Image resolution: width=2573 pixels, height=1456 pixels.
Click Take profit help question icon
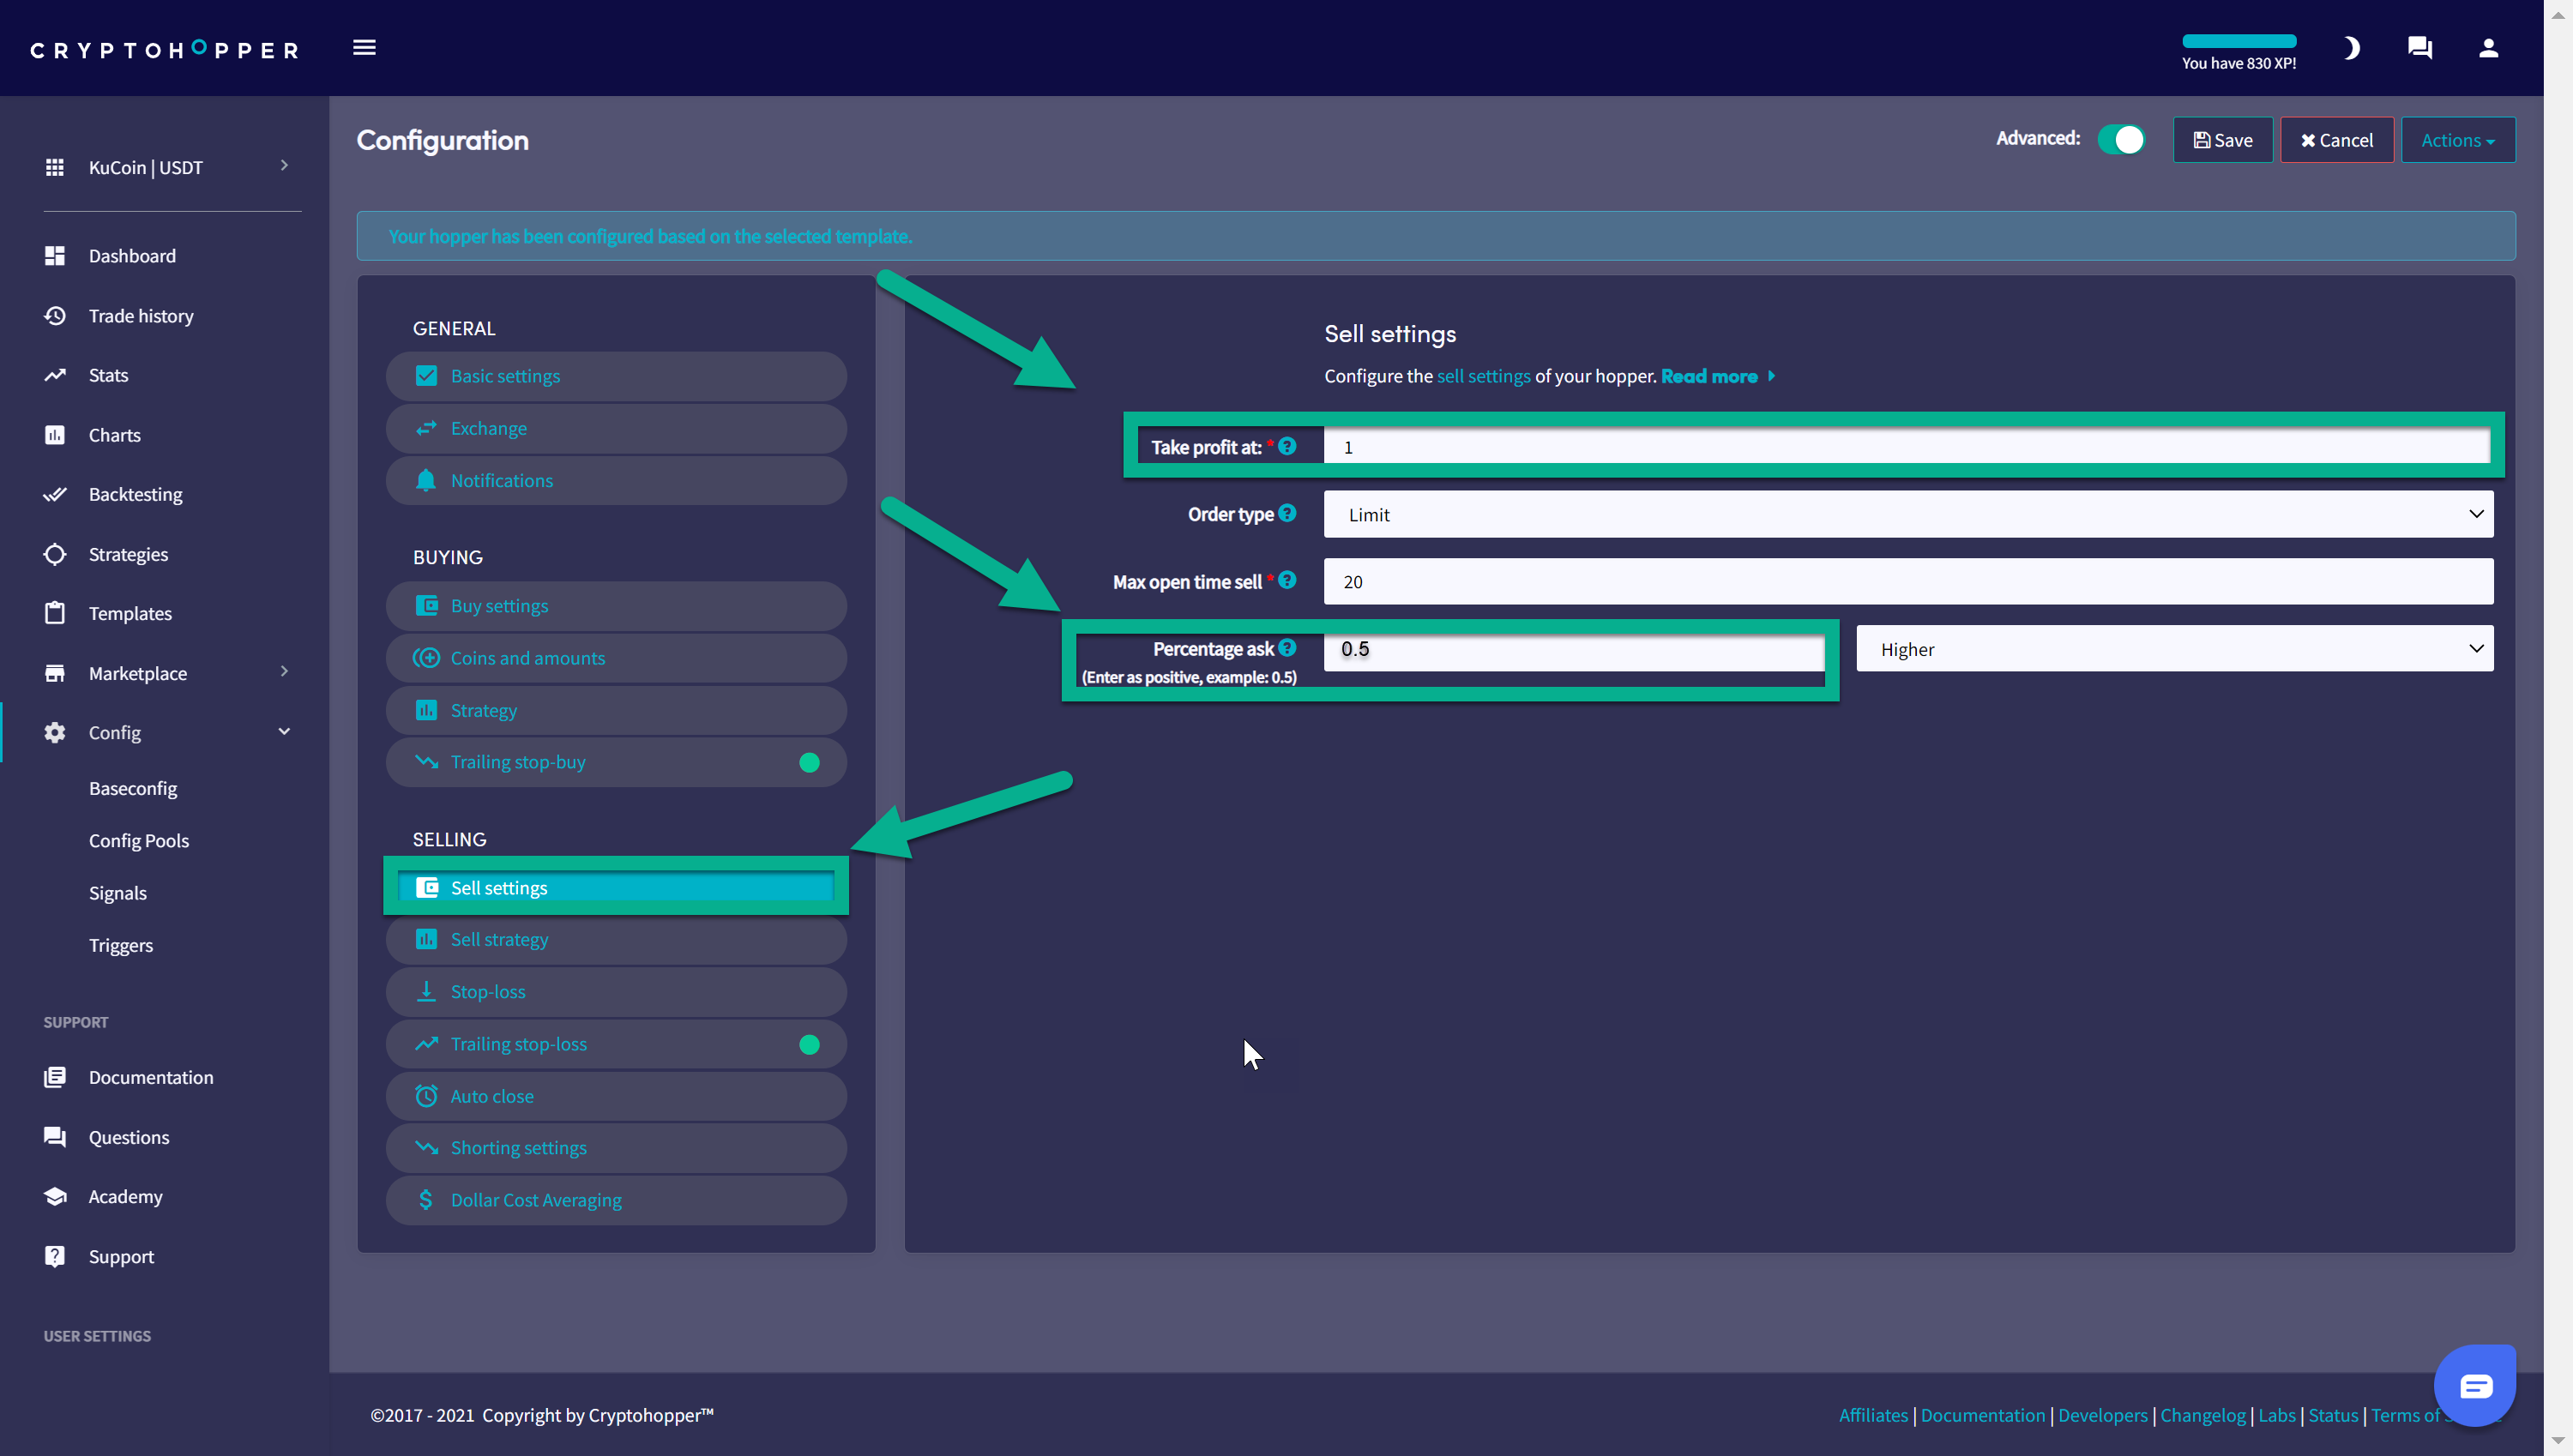[x=1287, y=446]
